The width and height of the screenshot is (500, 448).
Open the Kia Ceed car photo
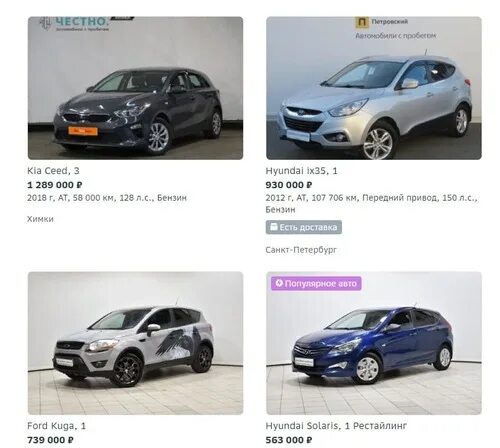tap(135, 88)
